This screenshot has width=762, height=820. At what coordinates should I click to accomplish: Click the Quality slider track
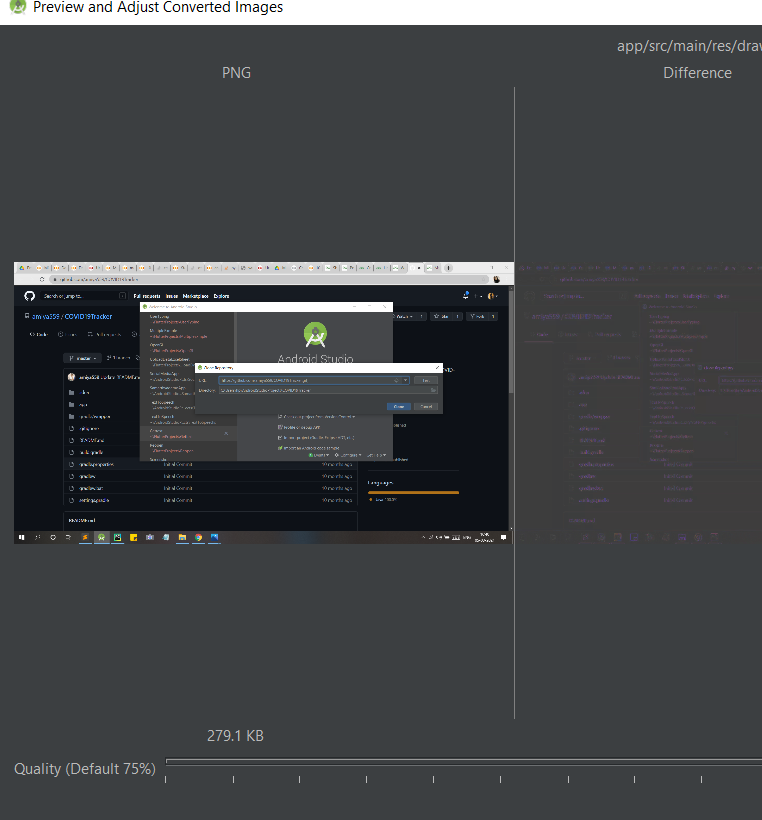(463, 761)
